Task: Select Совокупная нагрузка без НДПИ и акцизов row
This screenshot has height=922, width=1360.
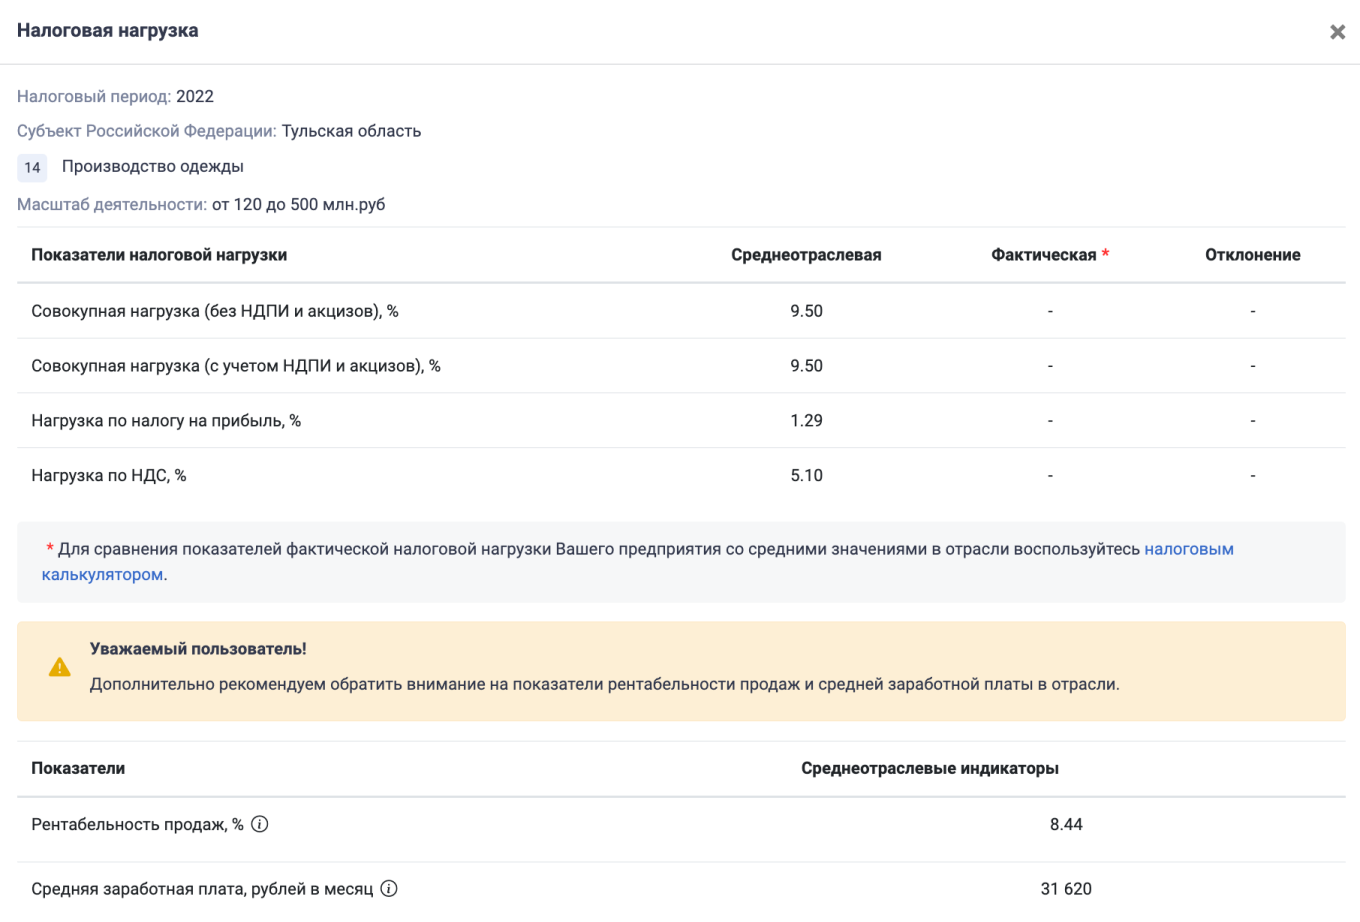Action: coord(215,311)
